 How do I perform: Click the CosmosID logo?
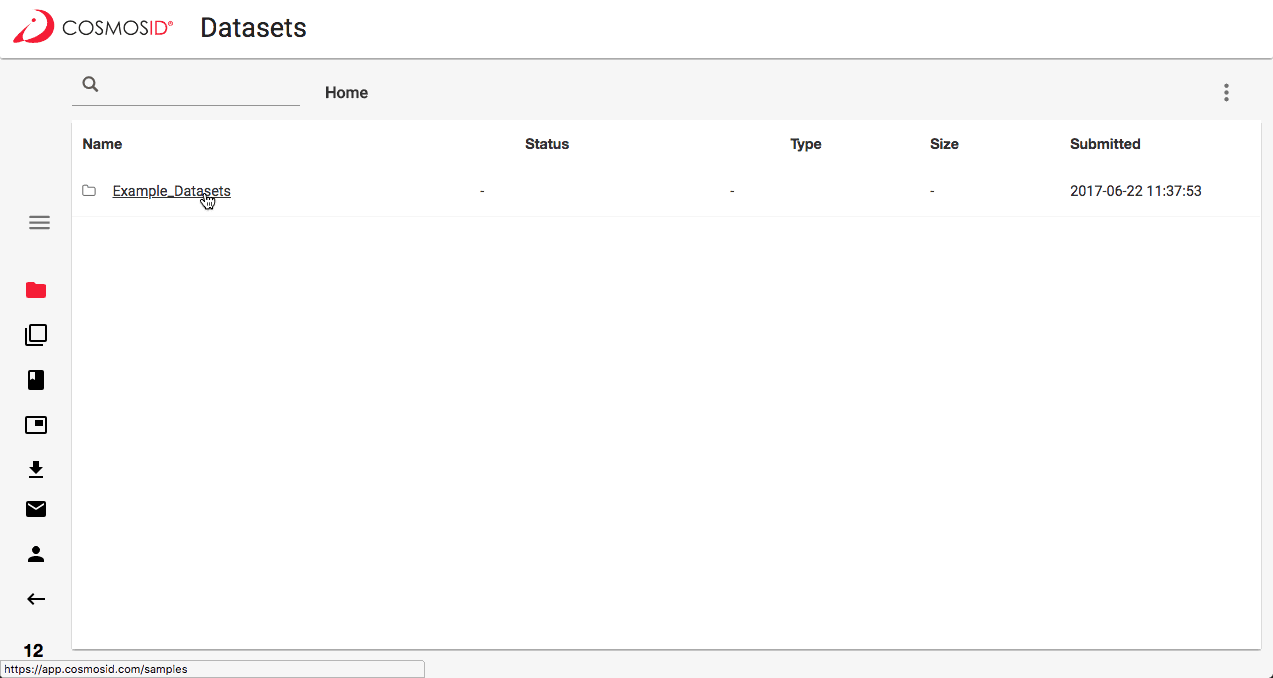pos(93,27)
